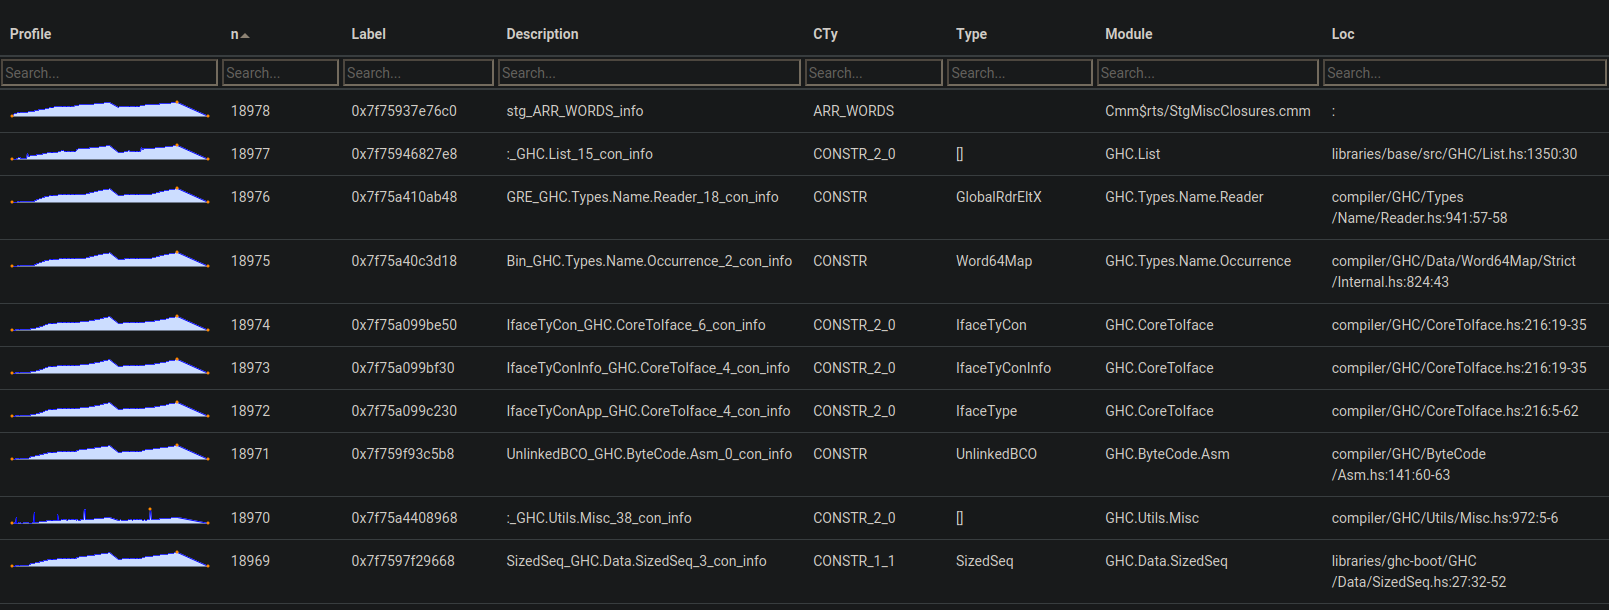Click the search box under Description
This screenshot has width=1609, height=610.
[x=649, y=73]
